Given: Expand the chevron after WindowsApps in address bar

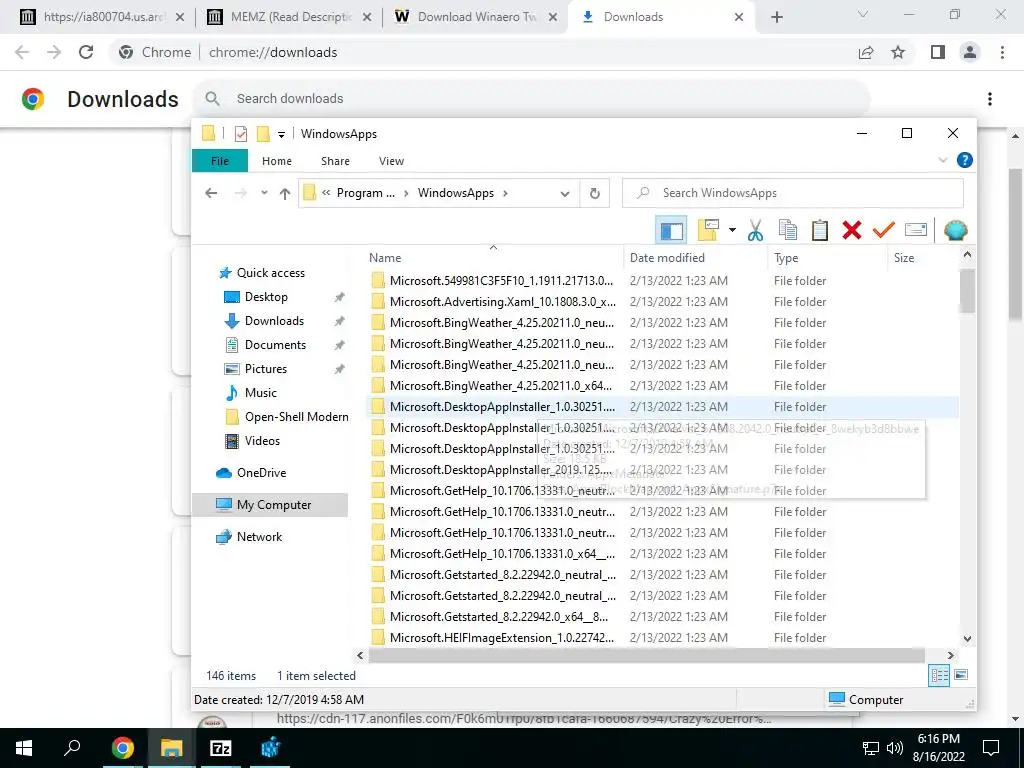Looking at the screenshot, I should tap(505, 193).
